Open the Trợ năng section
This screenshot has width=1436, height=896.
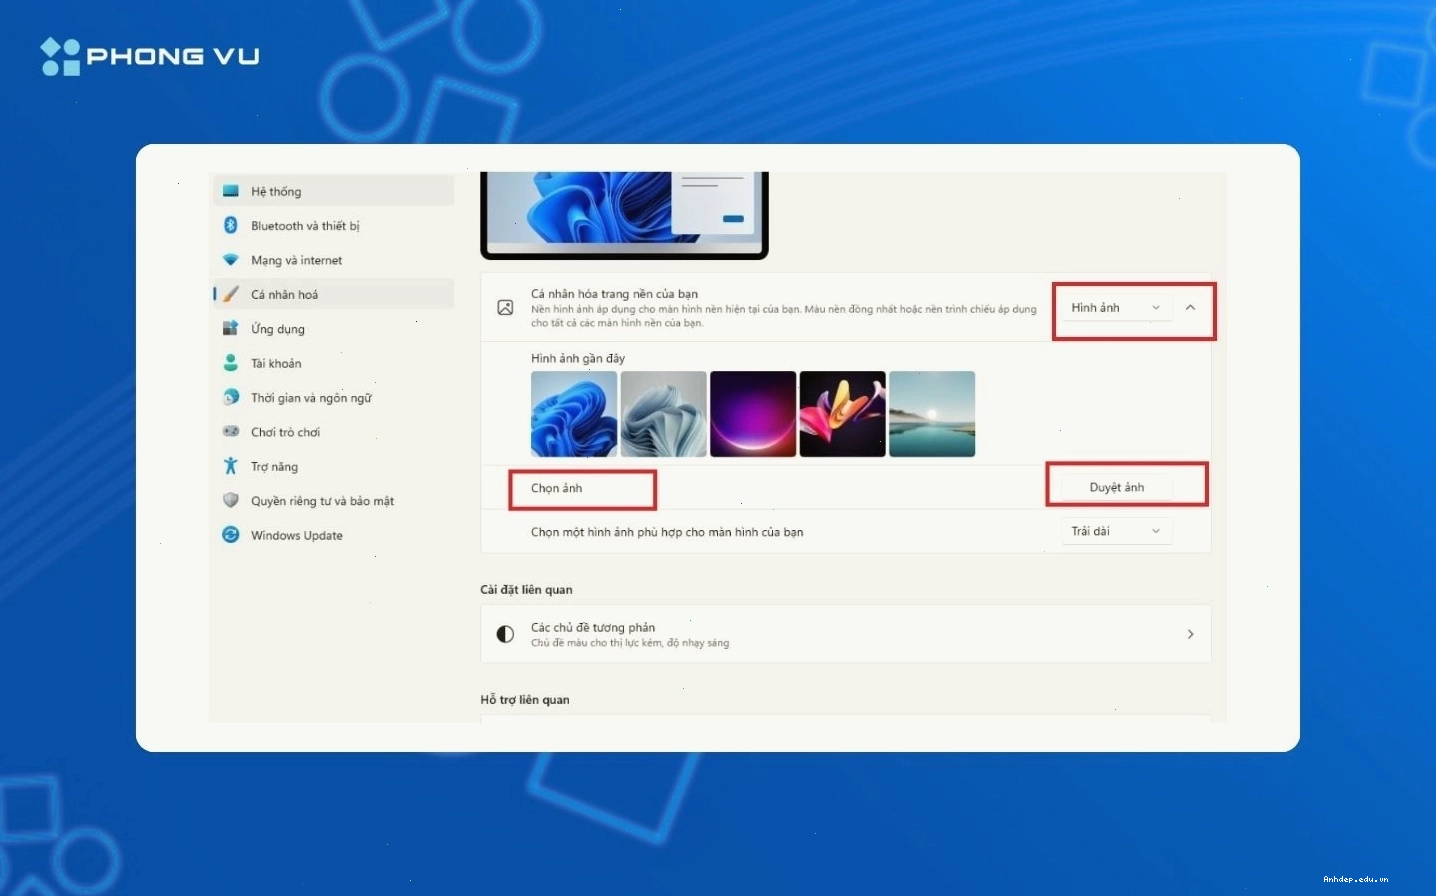pos(334,467)
